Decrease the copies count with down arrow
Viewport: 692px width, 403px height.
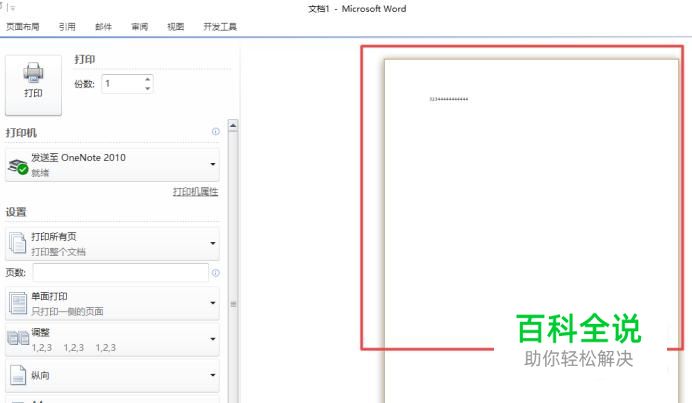[x=148, y=89]
